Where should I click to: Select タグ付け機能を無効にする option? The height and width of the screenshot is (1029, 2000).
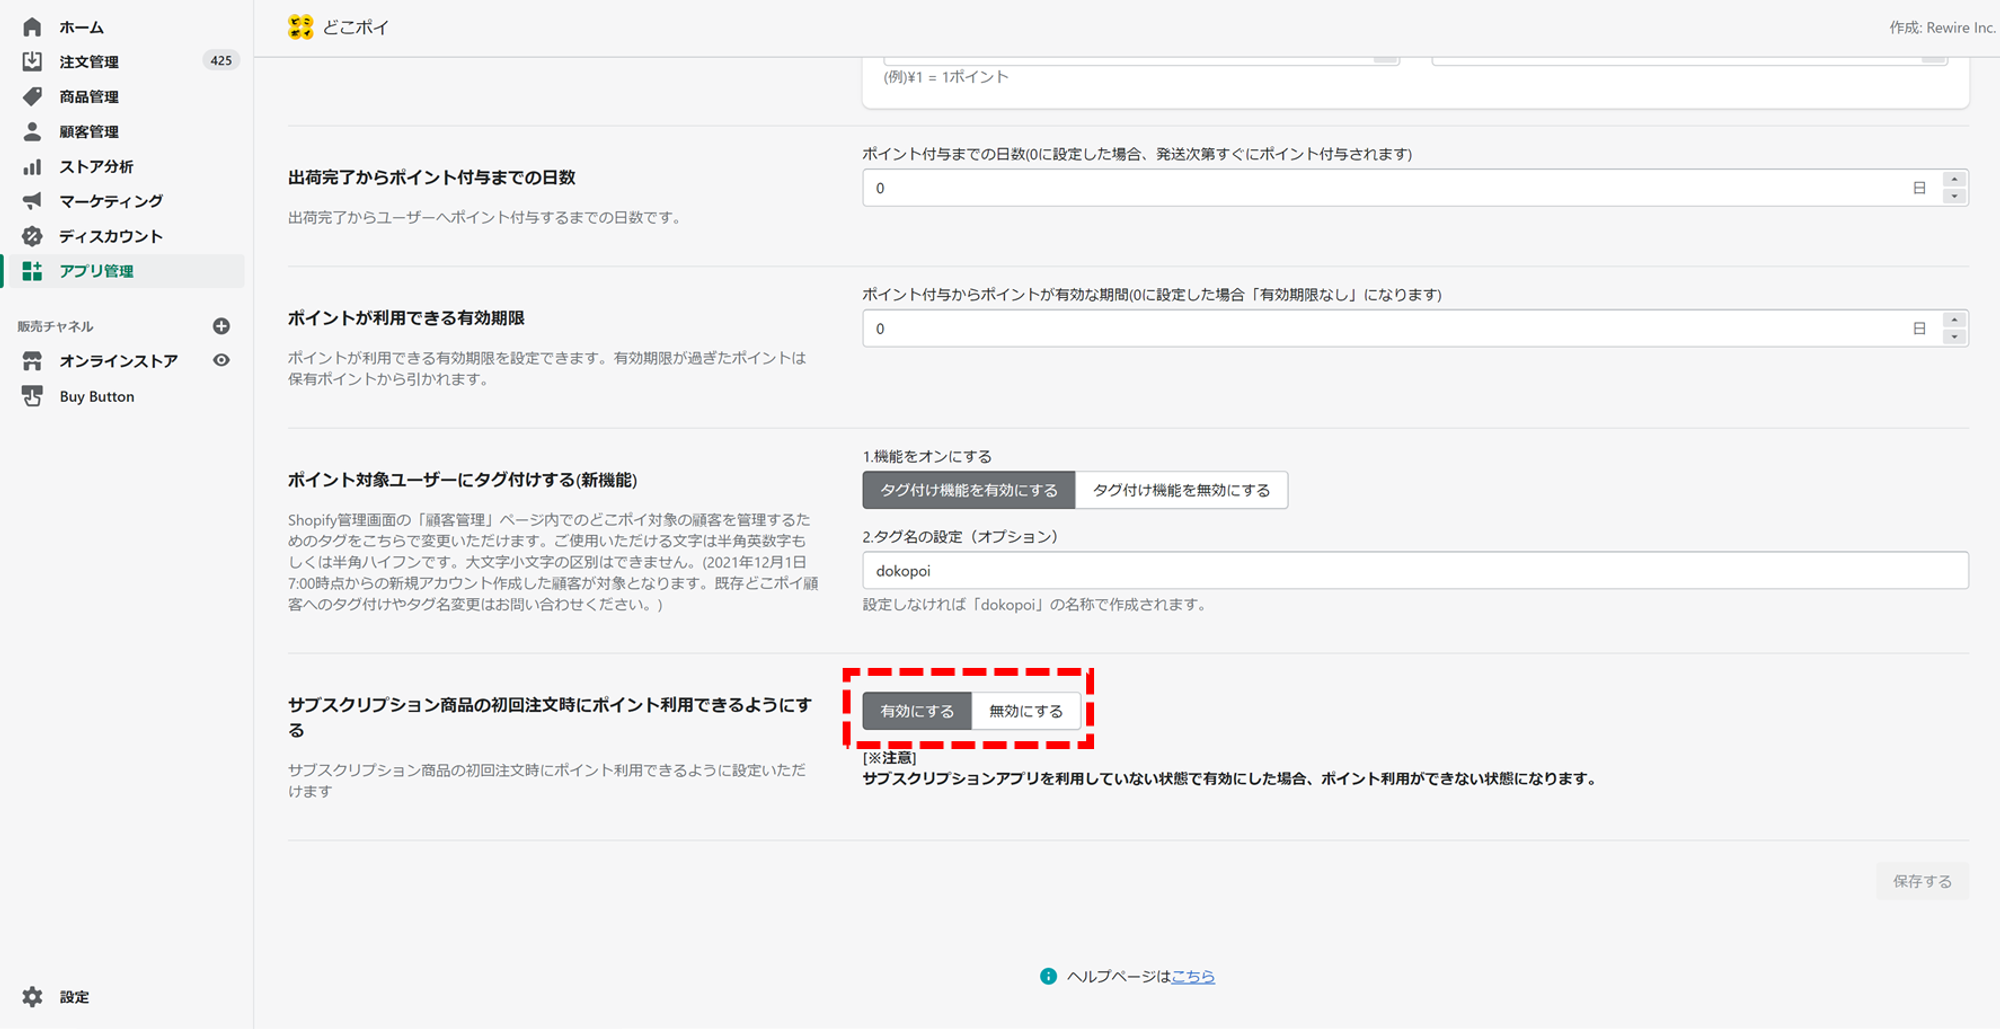(x=1181, y=490)
